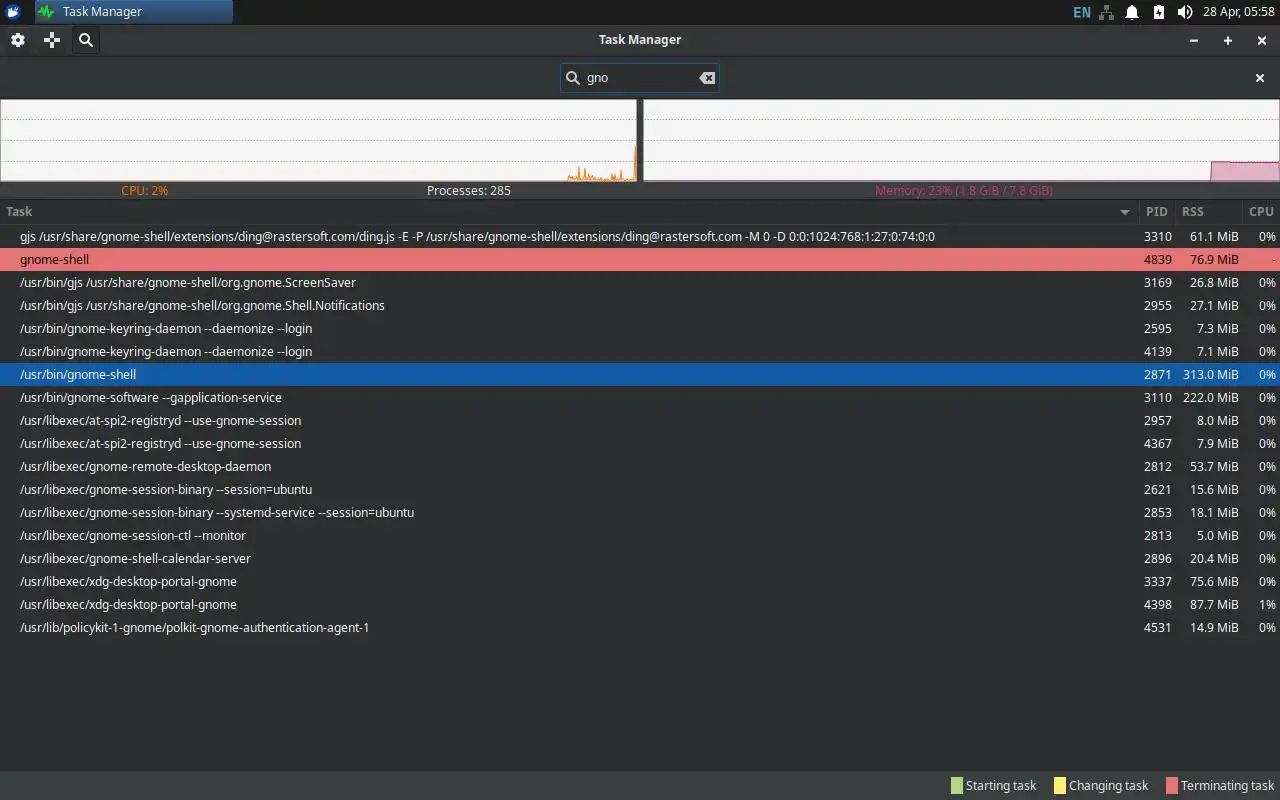Click the Processes: 285 label
The height and width of the screenshot is (800, 1280).
point(469,191)
